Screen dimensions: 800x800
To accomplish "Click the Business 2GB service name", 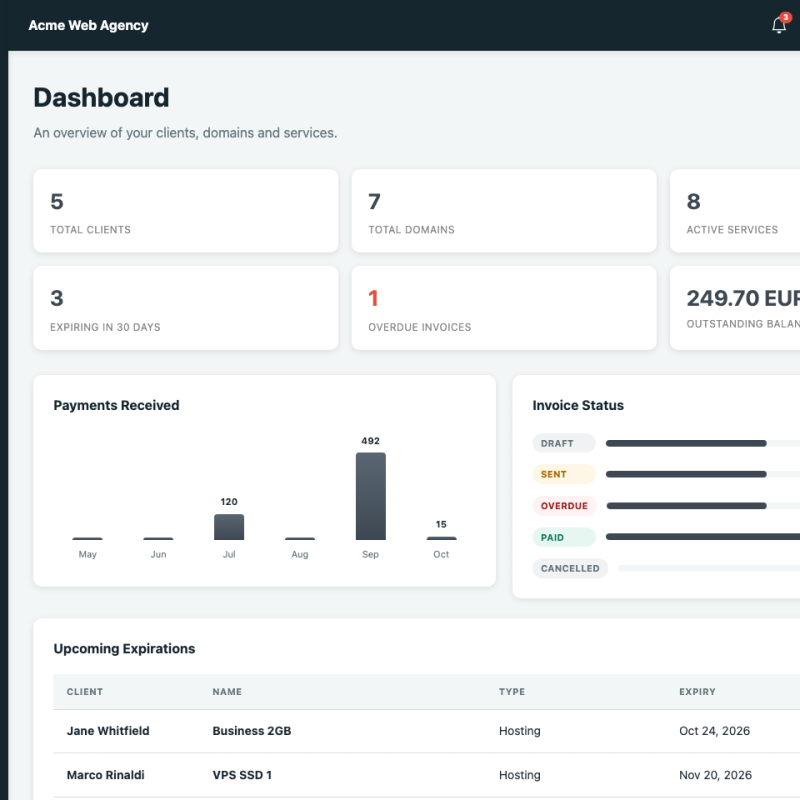I will (x=252, y=731).
